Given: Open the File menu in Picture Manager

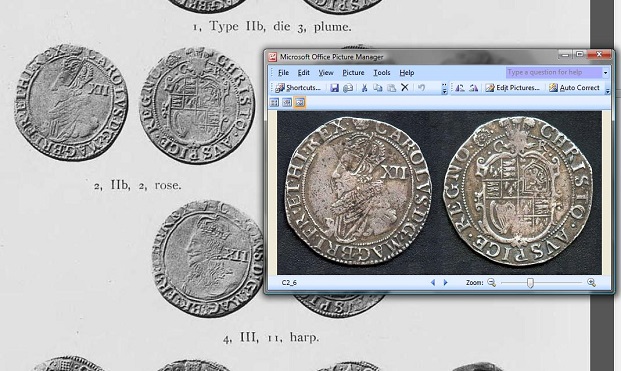Looking at the screenshot, I should (283, 72).
